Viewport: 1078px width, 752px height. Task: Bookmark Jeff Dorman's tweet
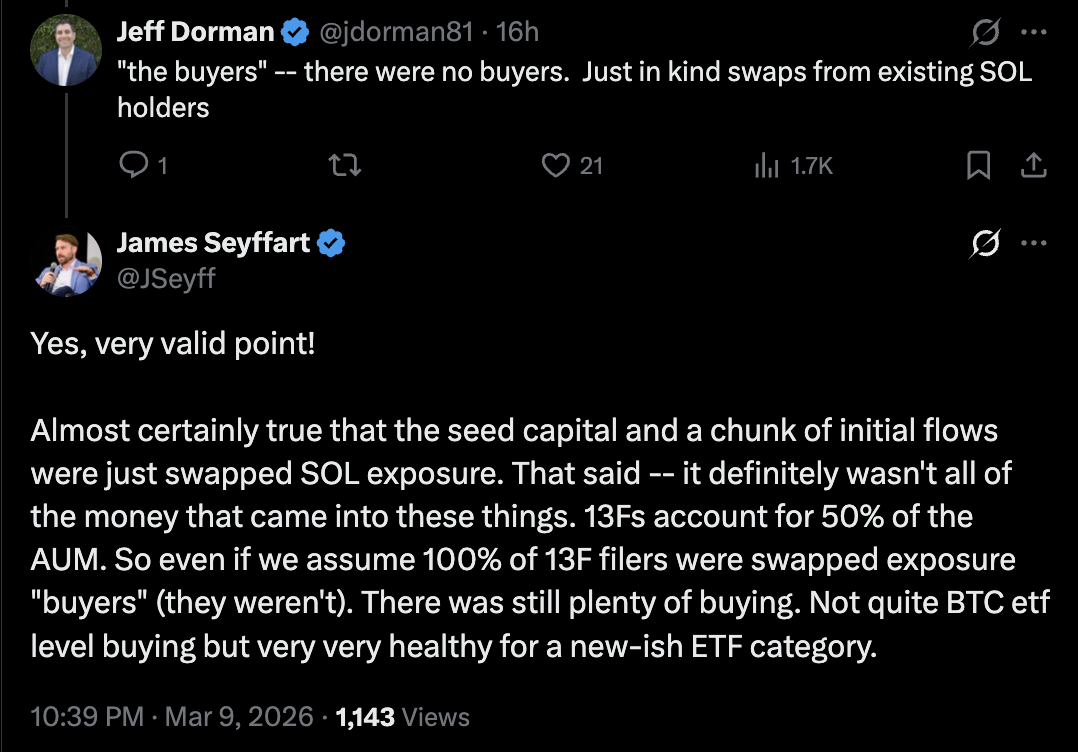click(978, 166)
